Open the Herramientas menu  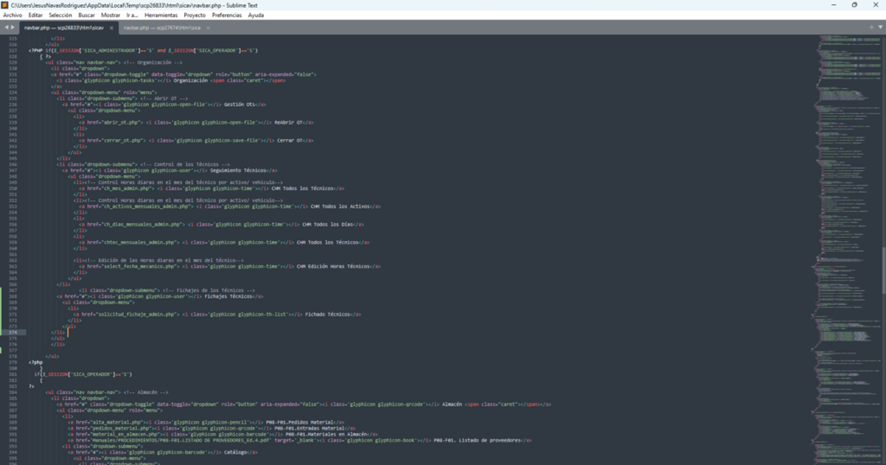tap(160, 16)
